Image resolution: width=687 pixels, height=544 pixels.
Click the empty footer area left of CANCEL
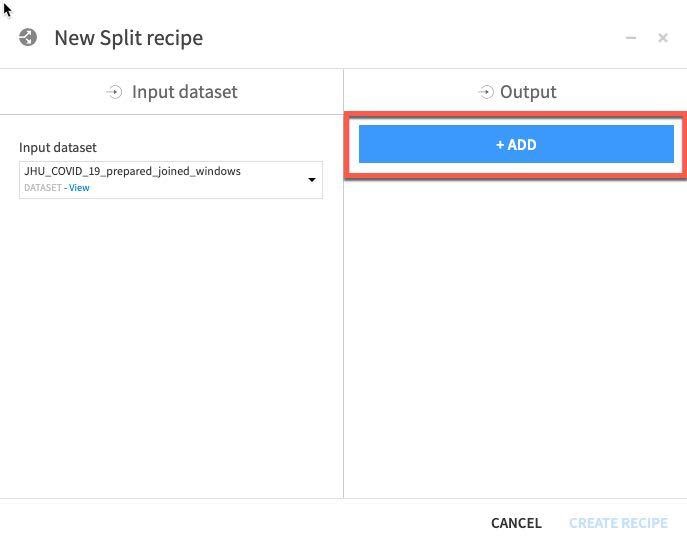point(240,523)
